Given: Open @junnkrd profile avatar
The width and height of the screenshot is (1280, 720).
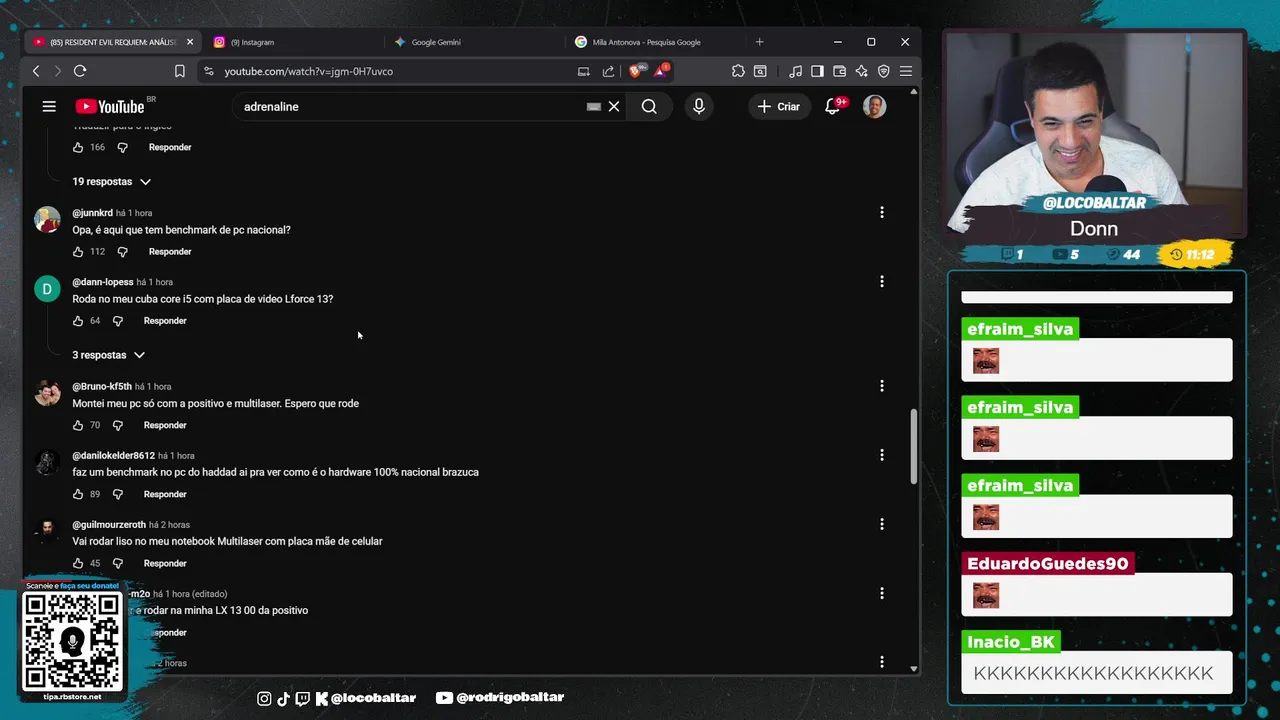Looking at the screenshot, I should click(47, 220).
